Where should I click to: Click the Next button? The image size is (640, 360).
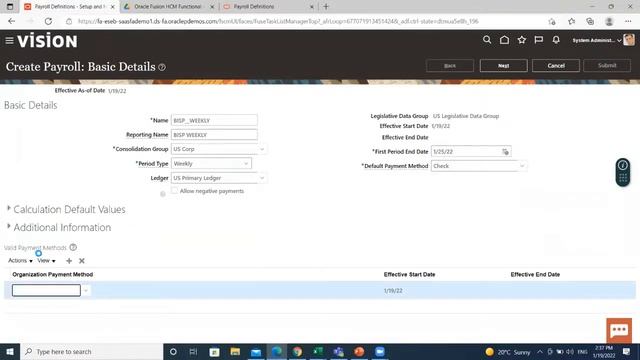pos(503,66)
